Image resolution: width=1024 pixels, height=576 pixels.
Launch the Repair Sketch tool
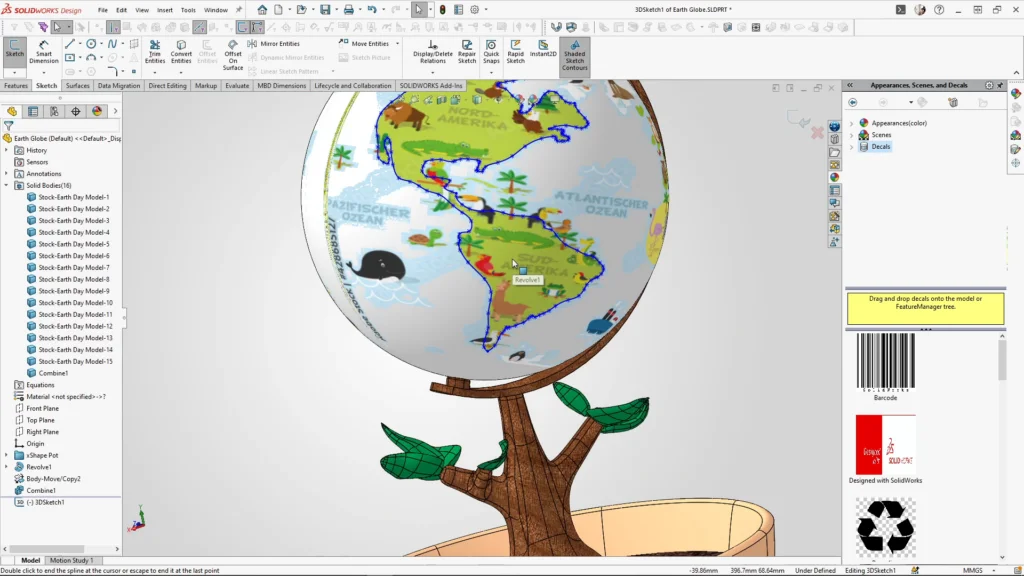click(x=467, y=52)
